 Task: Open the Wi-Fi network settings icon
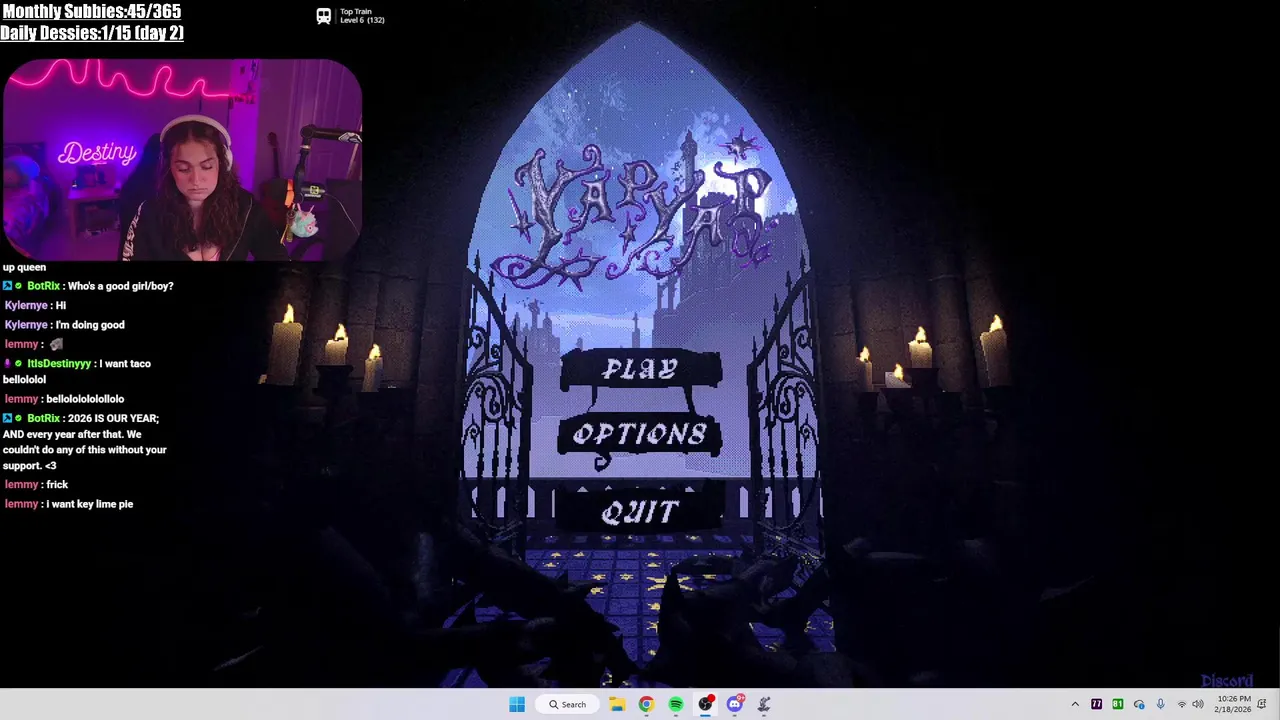tap(1181, 704)
